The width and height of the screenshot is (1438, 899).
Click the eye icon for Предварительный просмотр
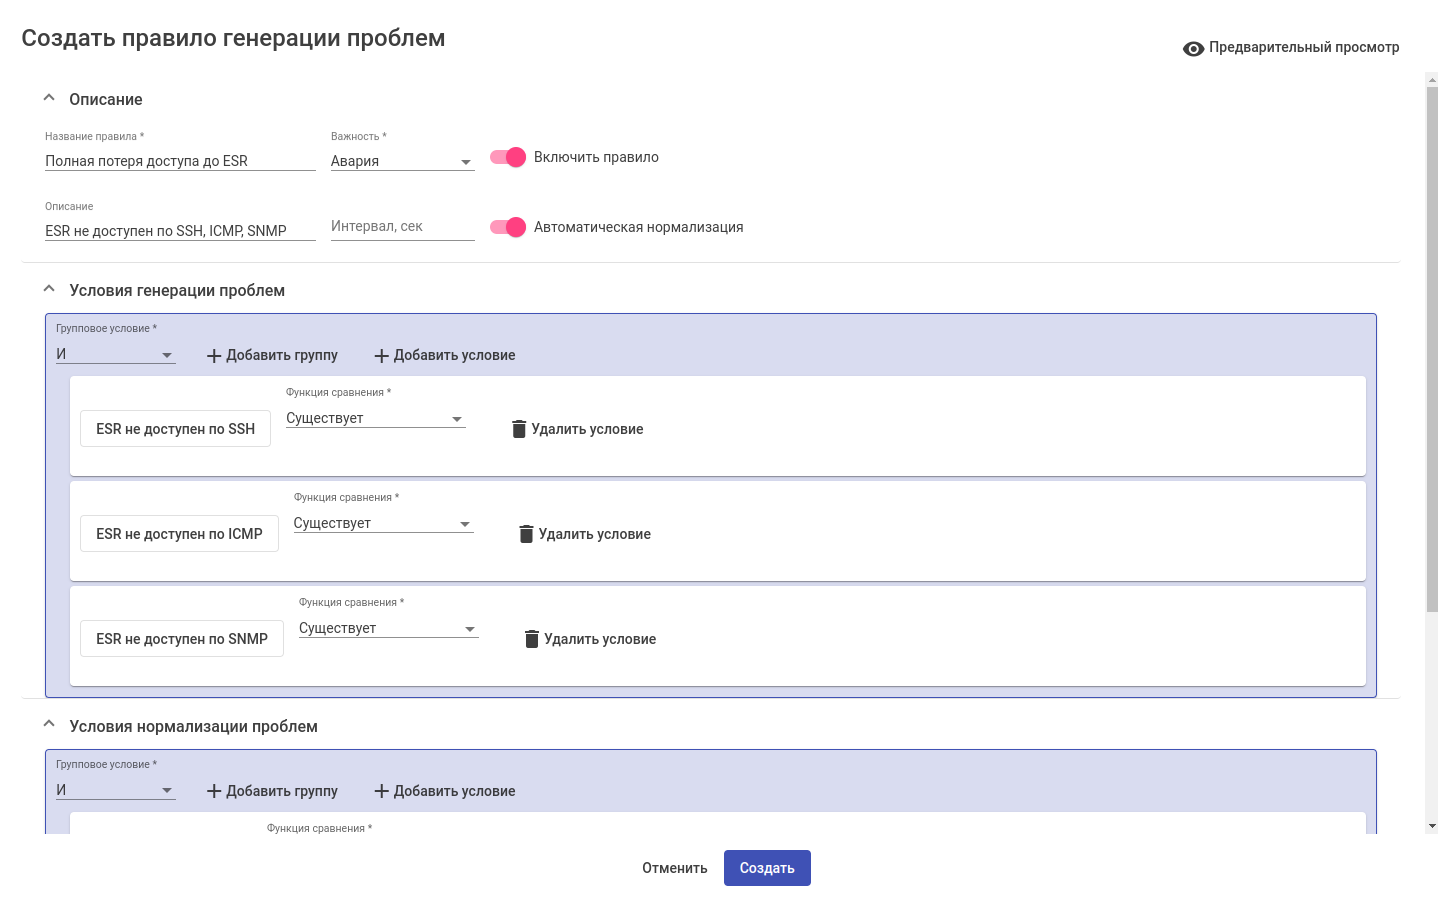(x=1193, y=48)
